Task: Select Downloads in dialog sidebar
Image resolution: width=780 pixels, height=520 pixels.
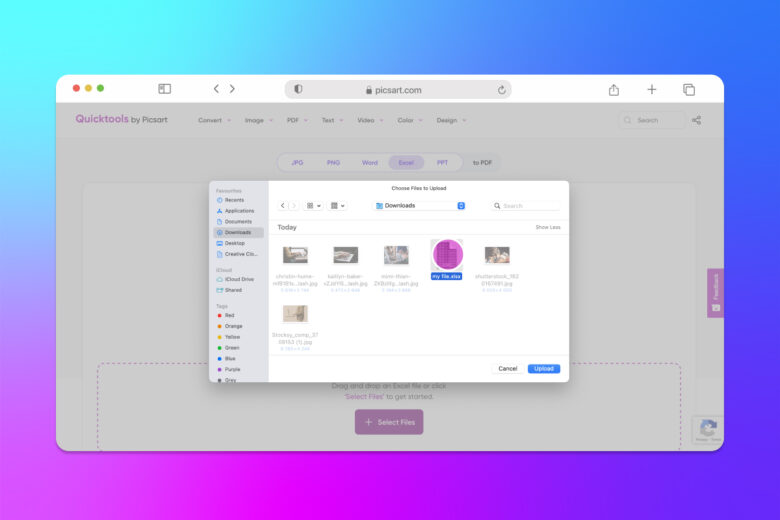Action: (239, 232)
